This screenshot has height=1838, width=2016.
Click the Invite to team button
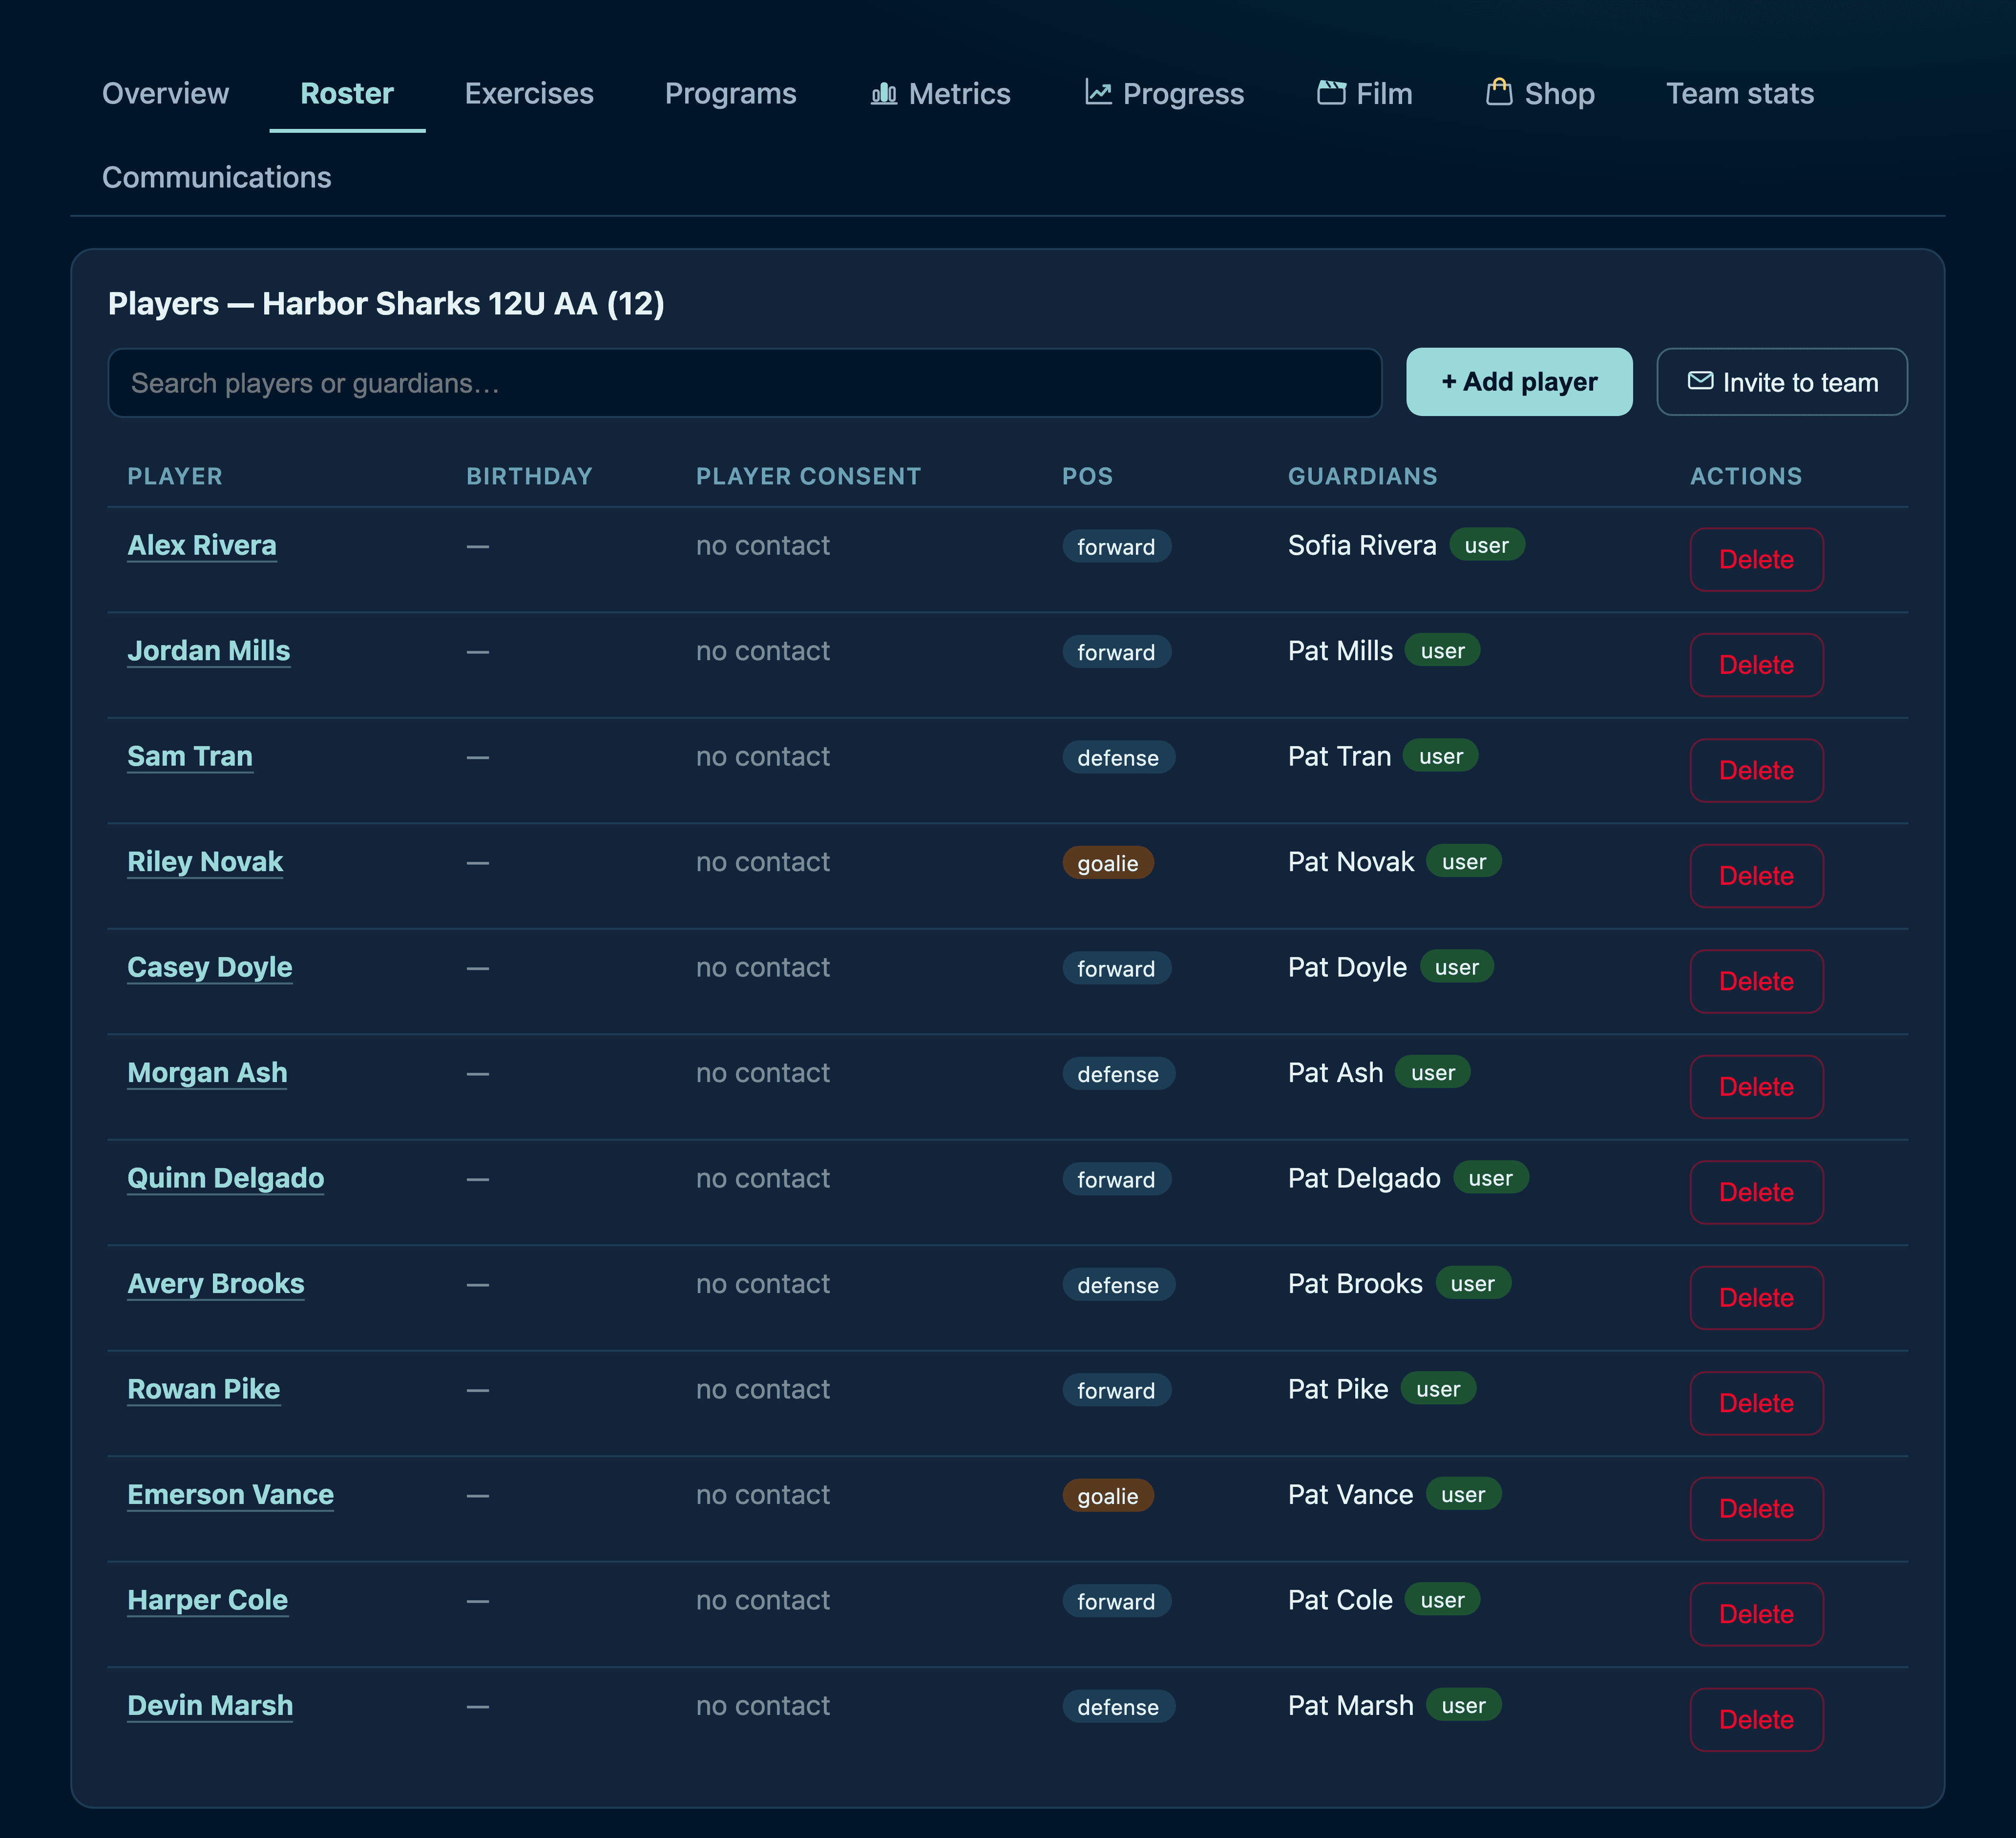pos(1781,382)
